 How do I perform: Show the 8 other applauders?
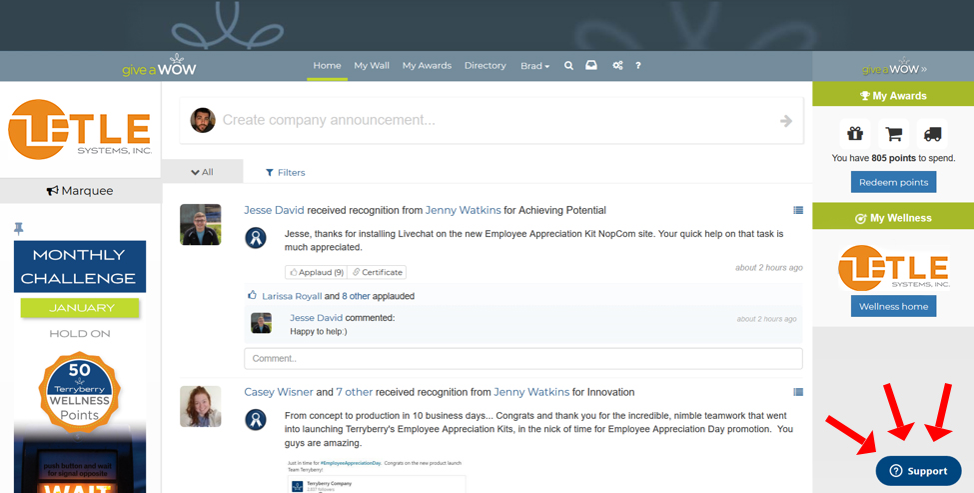click(356, 296)
